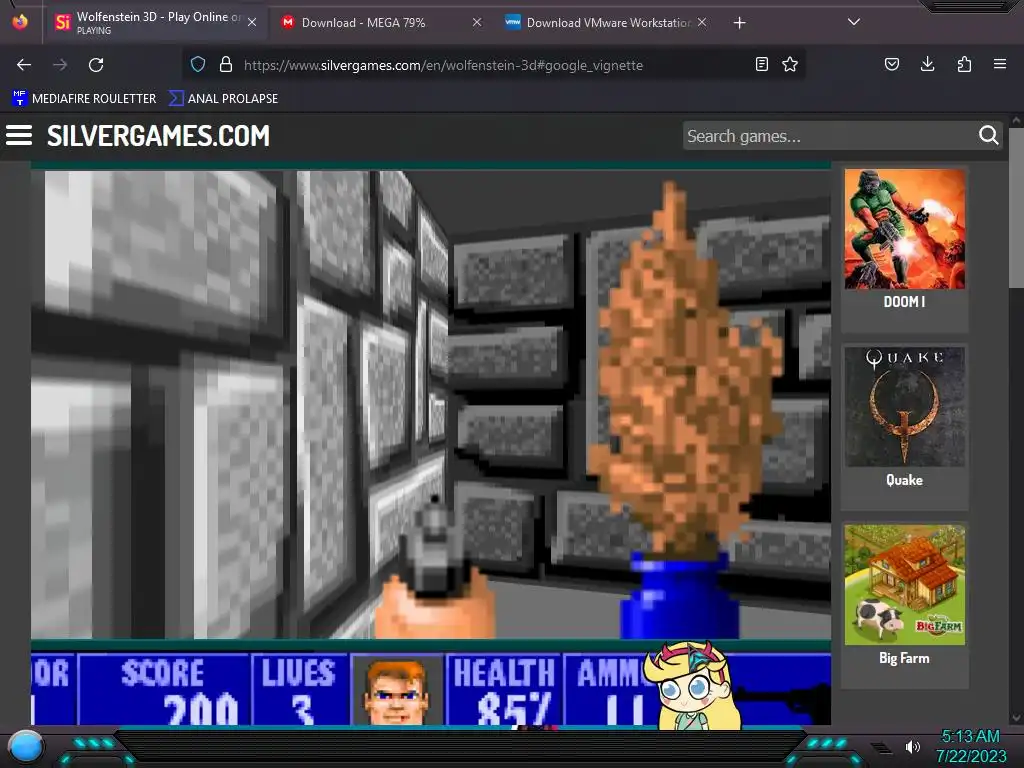This screenshot has height=768, width=1024.
Task: Click the page vertical scrollbar thumb
Action: coord(1016,208)
